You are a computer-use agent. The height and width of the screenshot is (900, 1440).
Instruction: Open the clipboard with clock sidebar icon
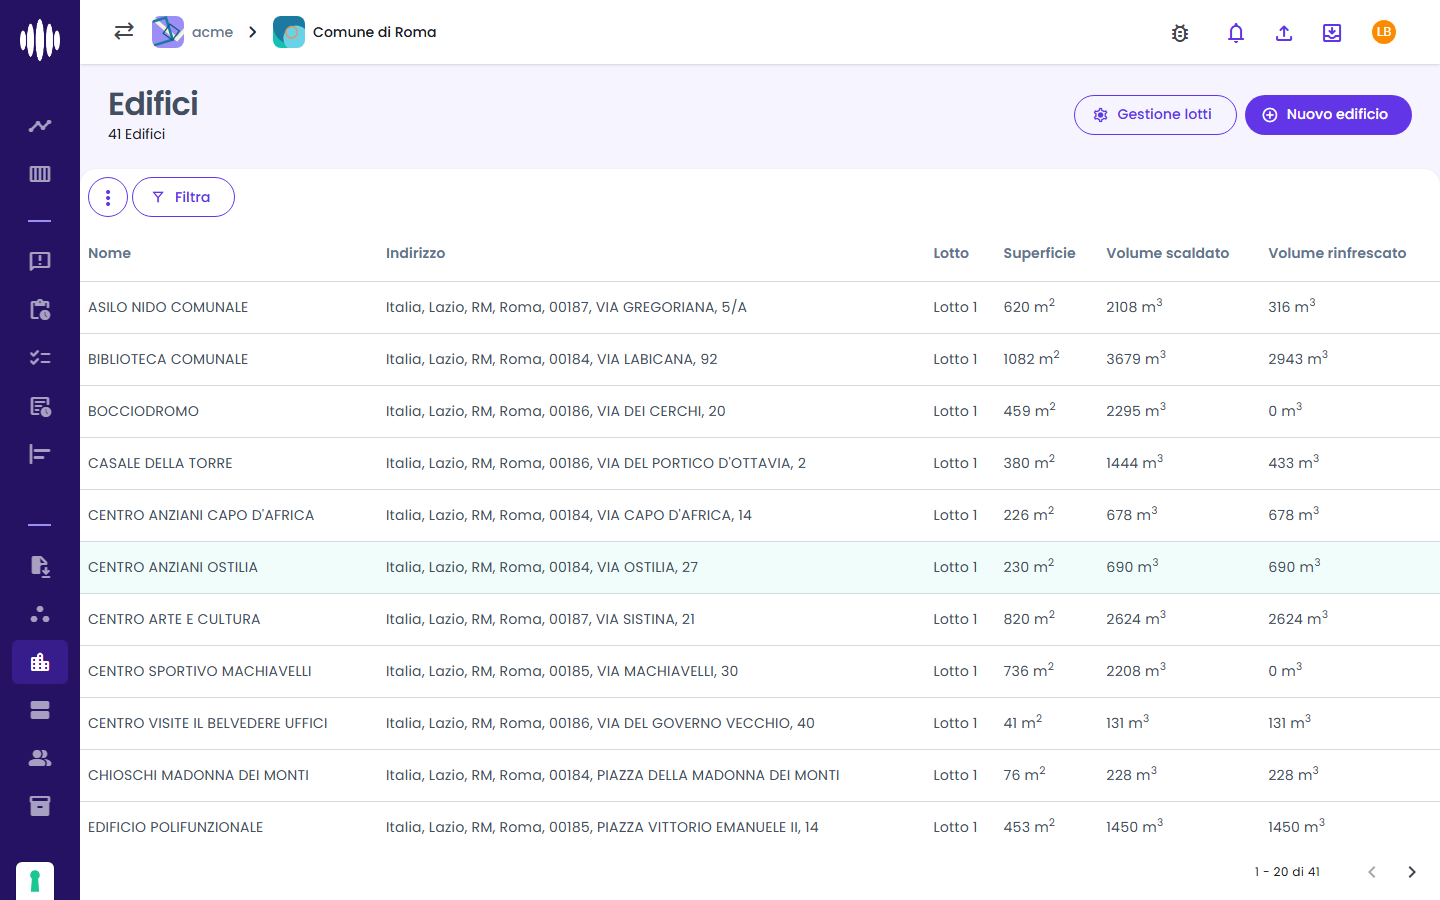point(40,310)
